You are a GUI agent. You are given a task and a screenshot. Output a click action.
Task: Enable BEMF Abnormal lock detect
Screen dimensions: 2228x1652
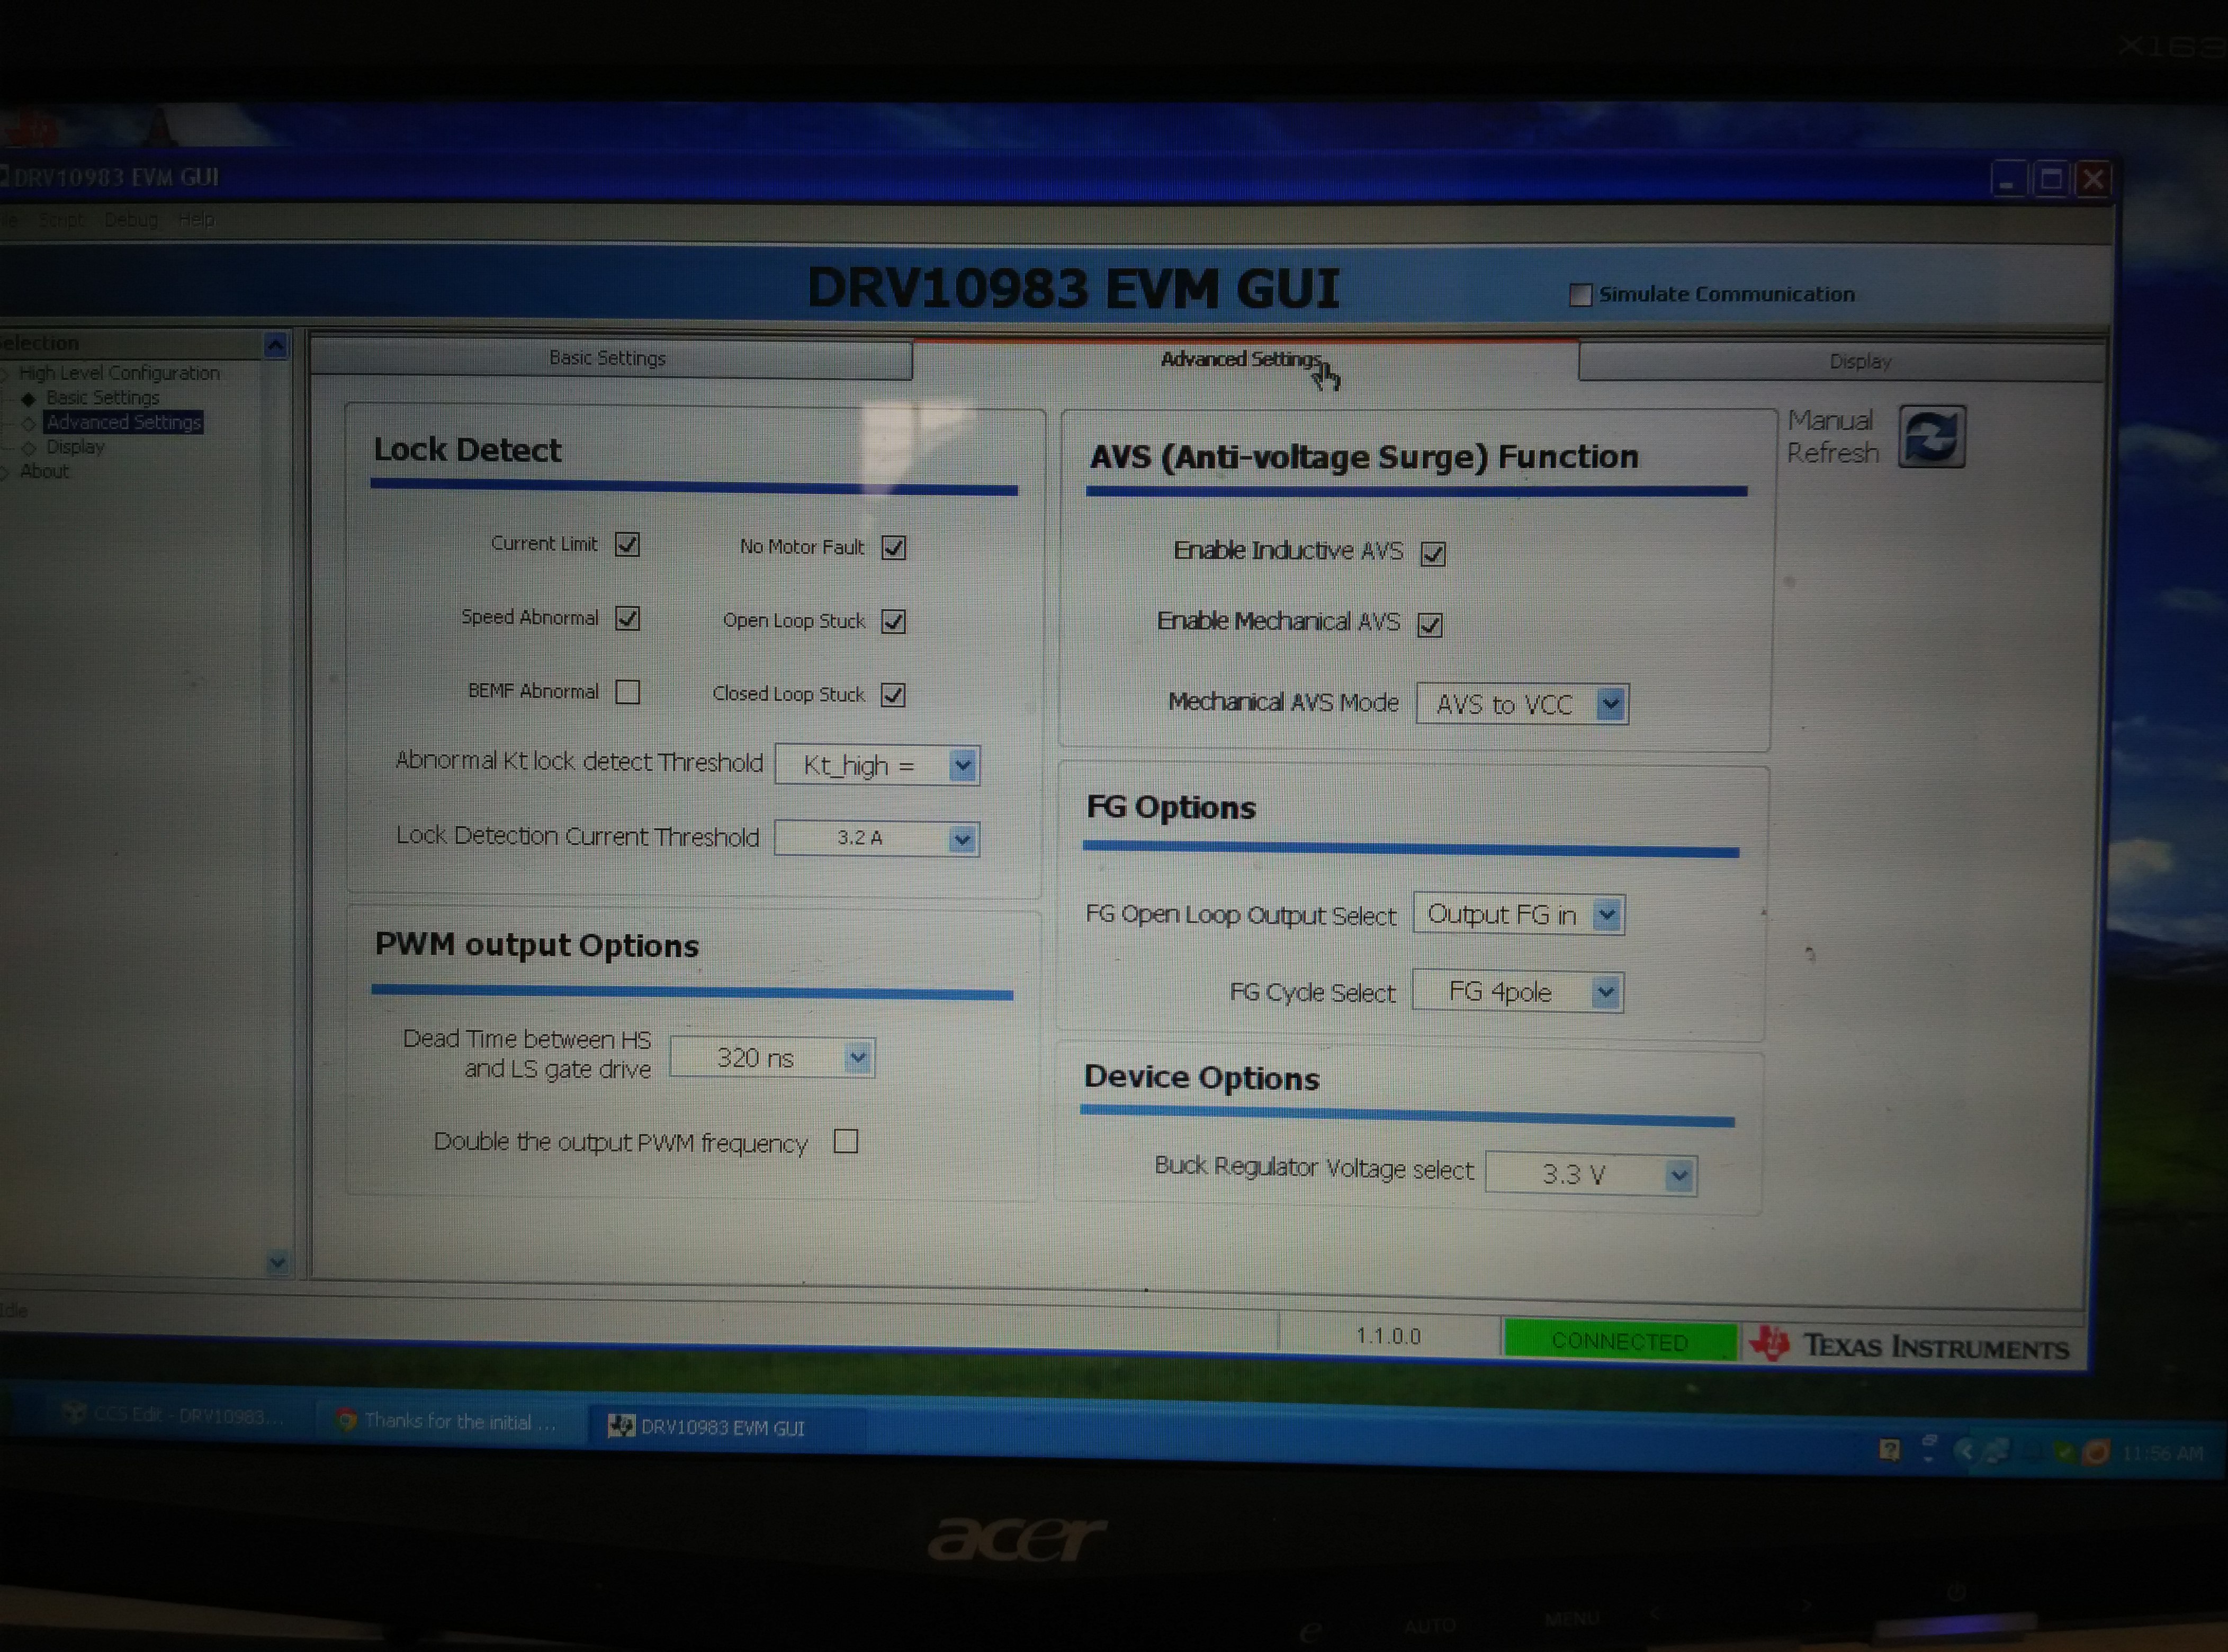click(628, 692)
